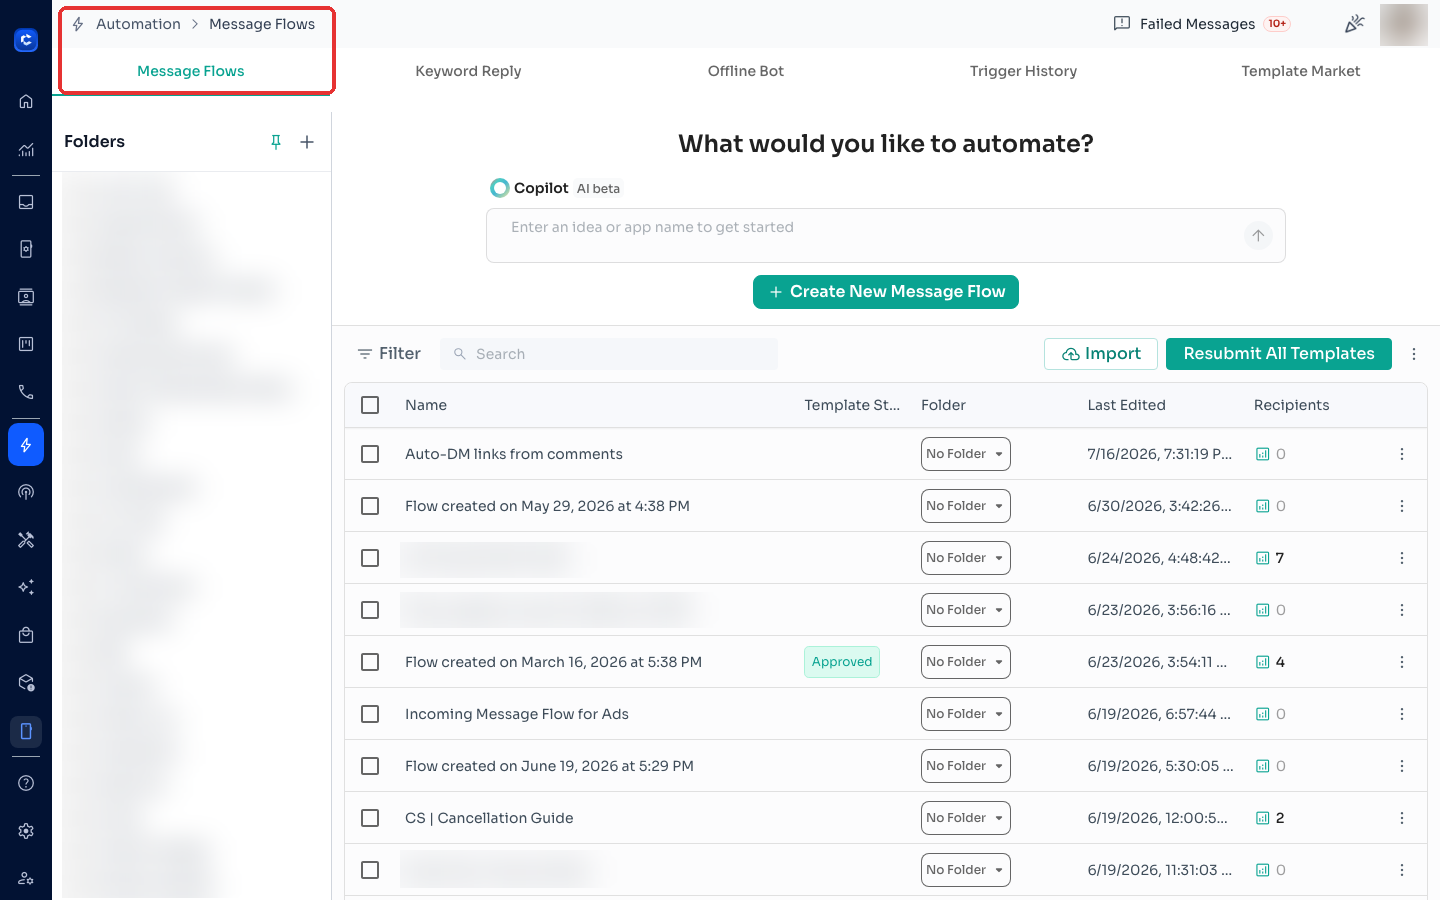Open the Analytics chart icon in sidebar
The width and height of the screenshot is (1440, 900).
coord(26,150)
